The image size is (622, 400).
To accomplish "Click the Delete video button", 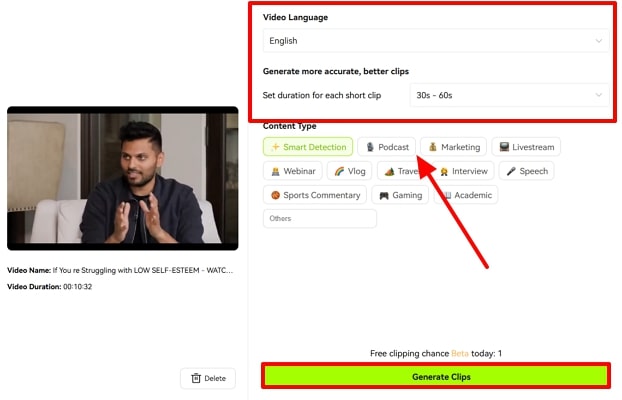I will (207, 378).
